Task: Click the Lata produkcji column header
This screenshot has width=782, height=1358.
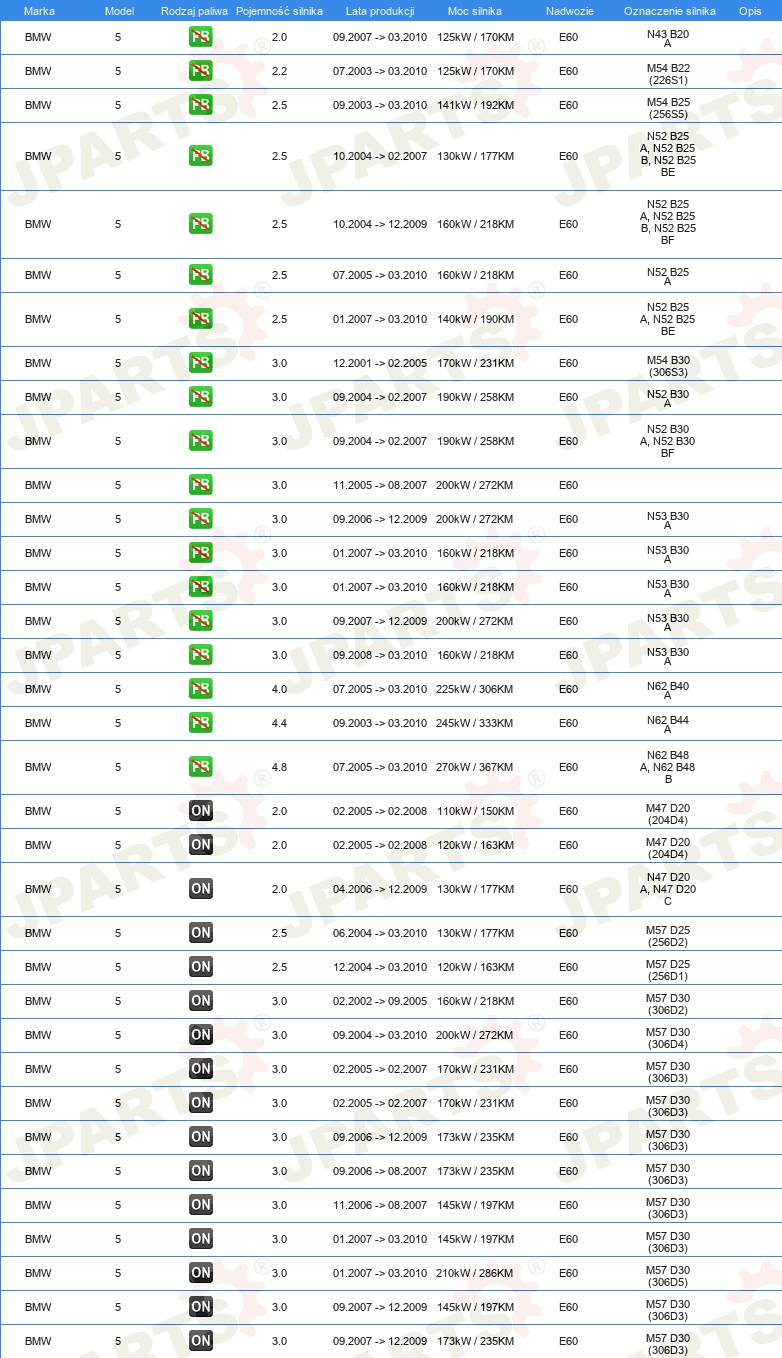Action: coord(380,10)
